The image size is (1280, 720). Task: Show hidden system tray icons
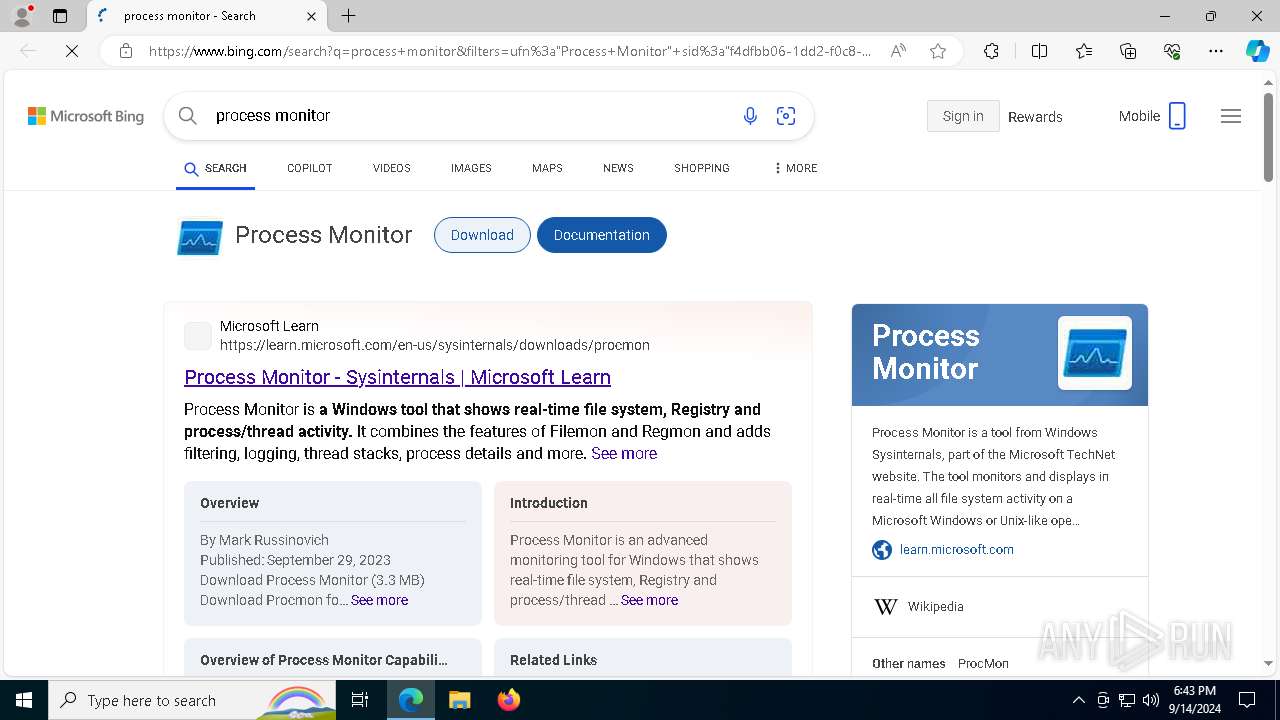coord(1078,700)
